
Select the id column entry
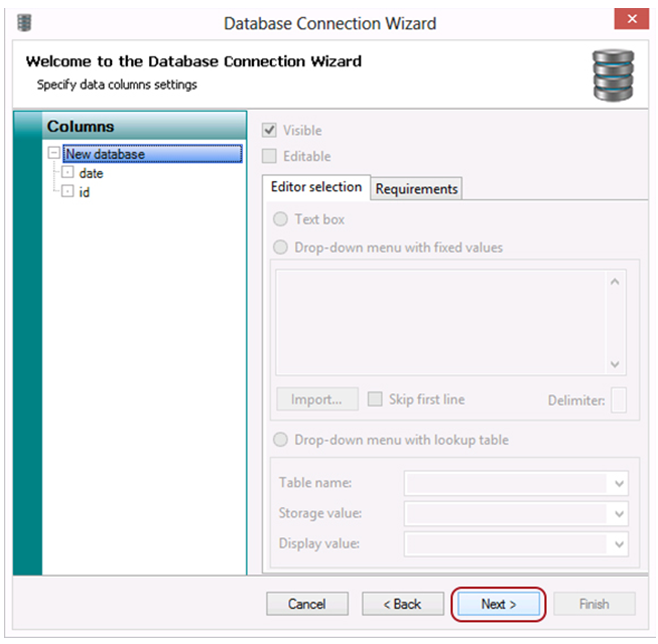click(84, 192)
